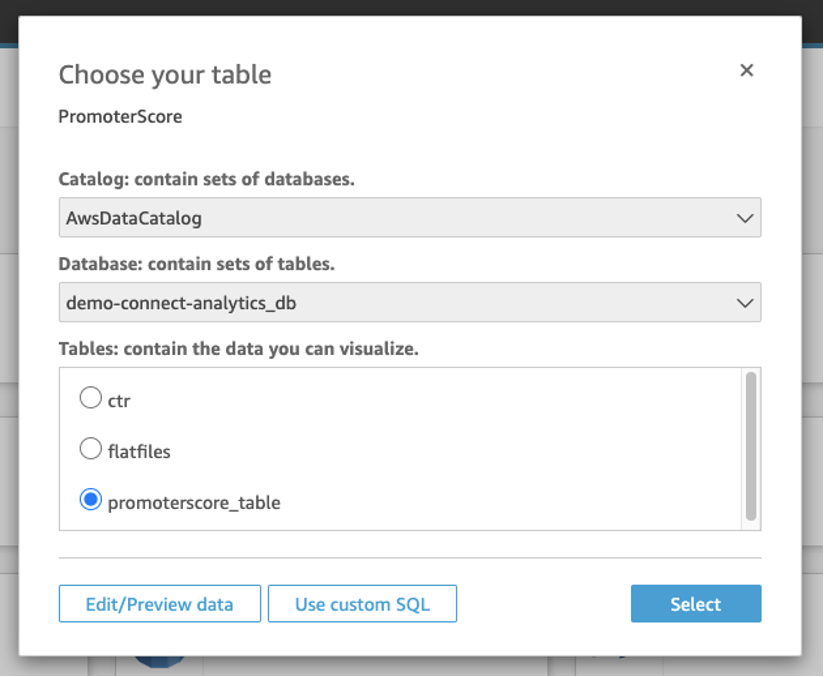
Task: Expand the Database dropdown showing demo-connect-analytics_db
Action: click(x=410, y=302)
